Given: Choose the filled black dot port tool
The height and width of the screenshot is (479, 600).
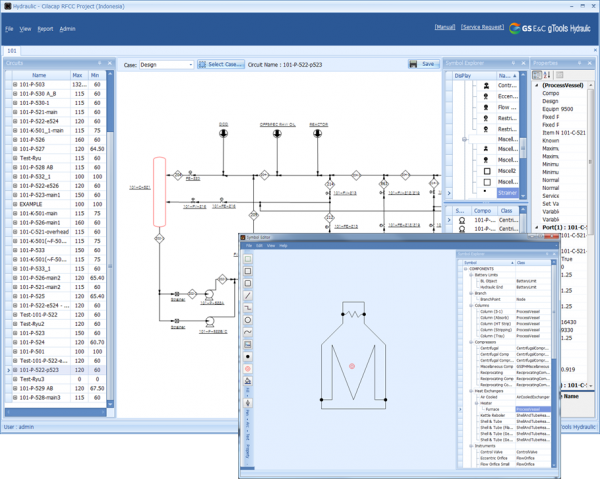Looking at the screenshot, I should pyautogui.click(x=248, y=357).
